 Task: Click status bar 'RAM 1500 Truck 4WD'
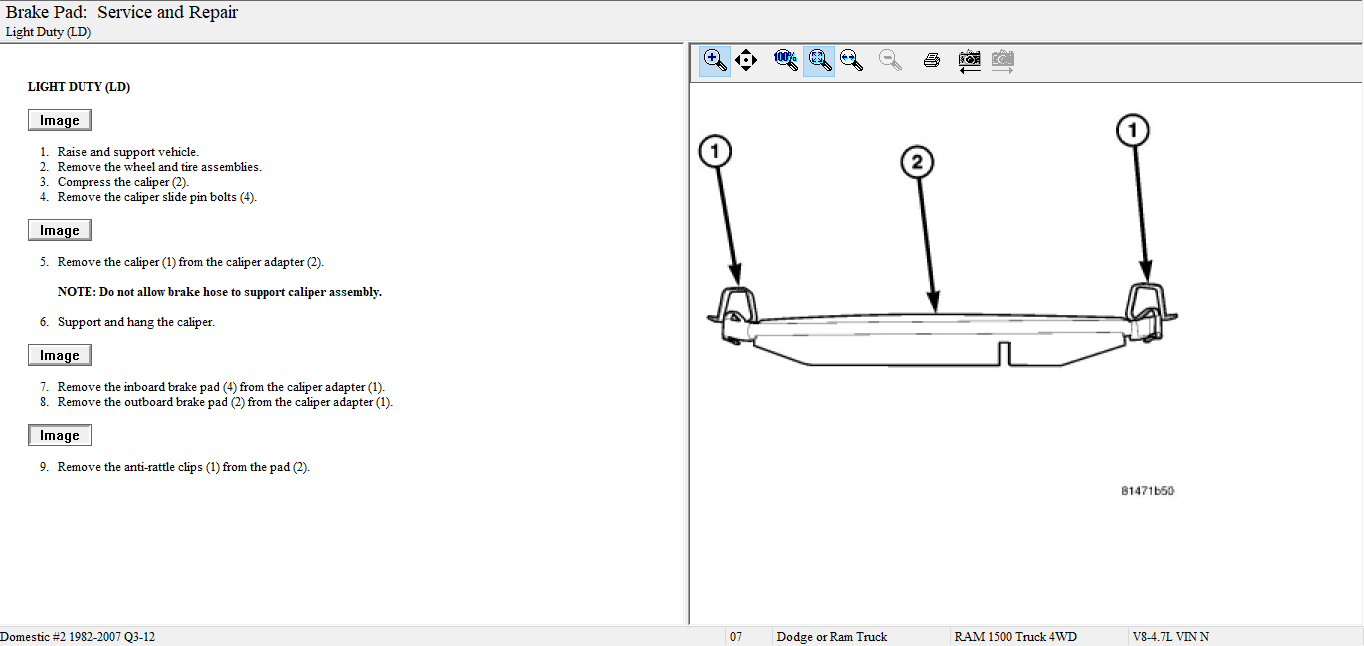click(1015, 637)
